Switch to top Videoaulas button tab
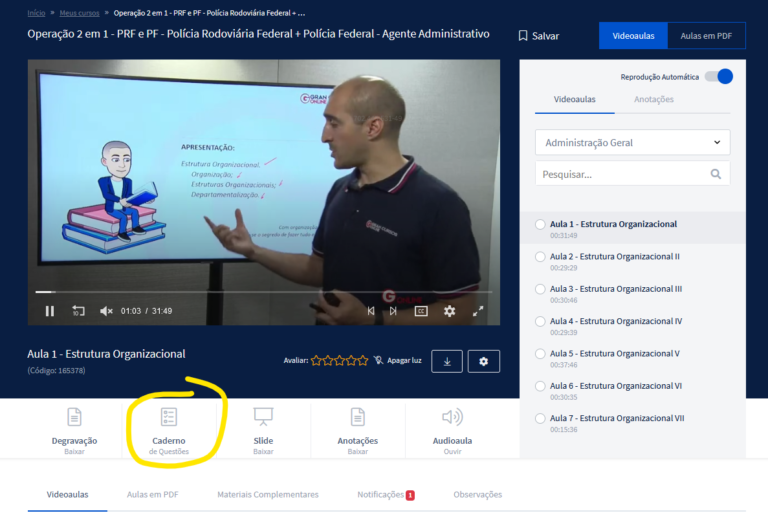The image size is (768, 522). pos(633,36)
